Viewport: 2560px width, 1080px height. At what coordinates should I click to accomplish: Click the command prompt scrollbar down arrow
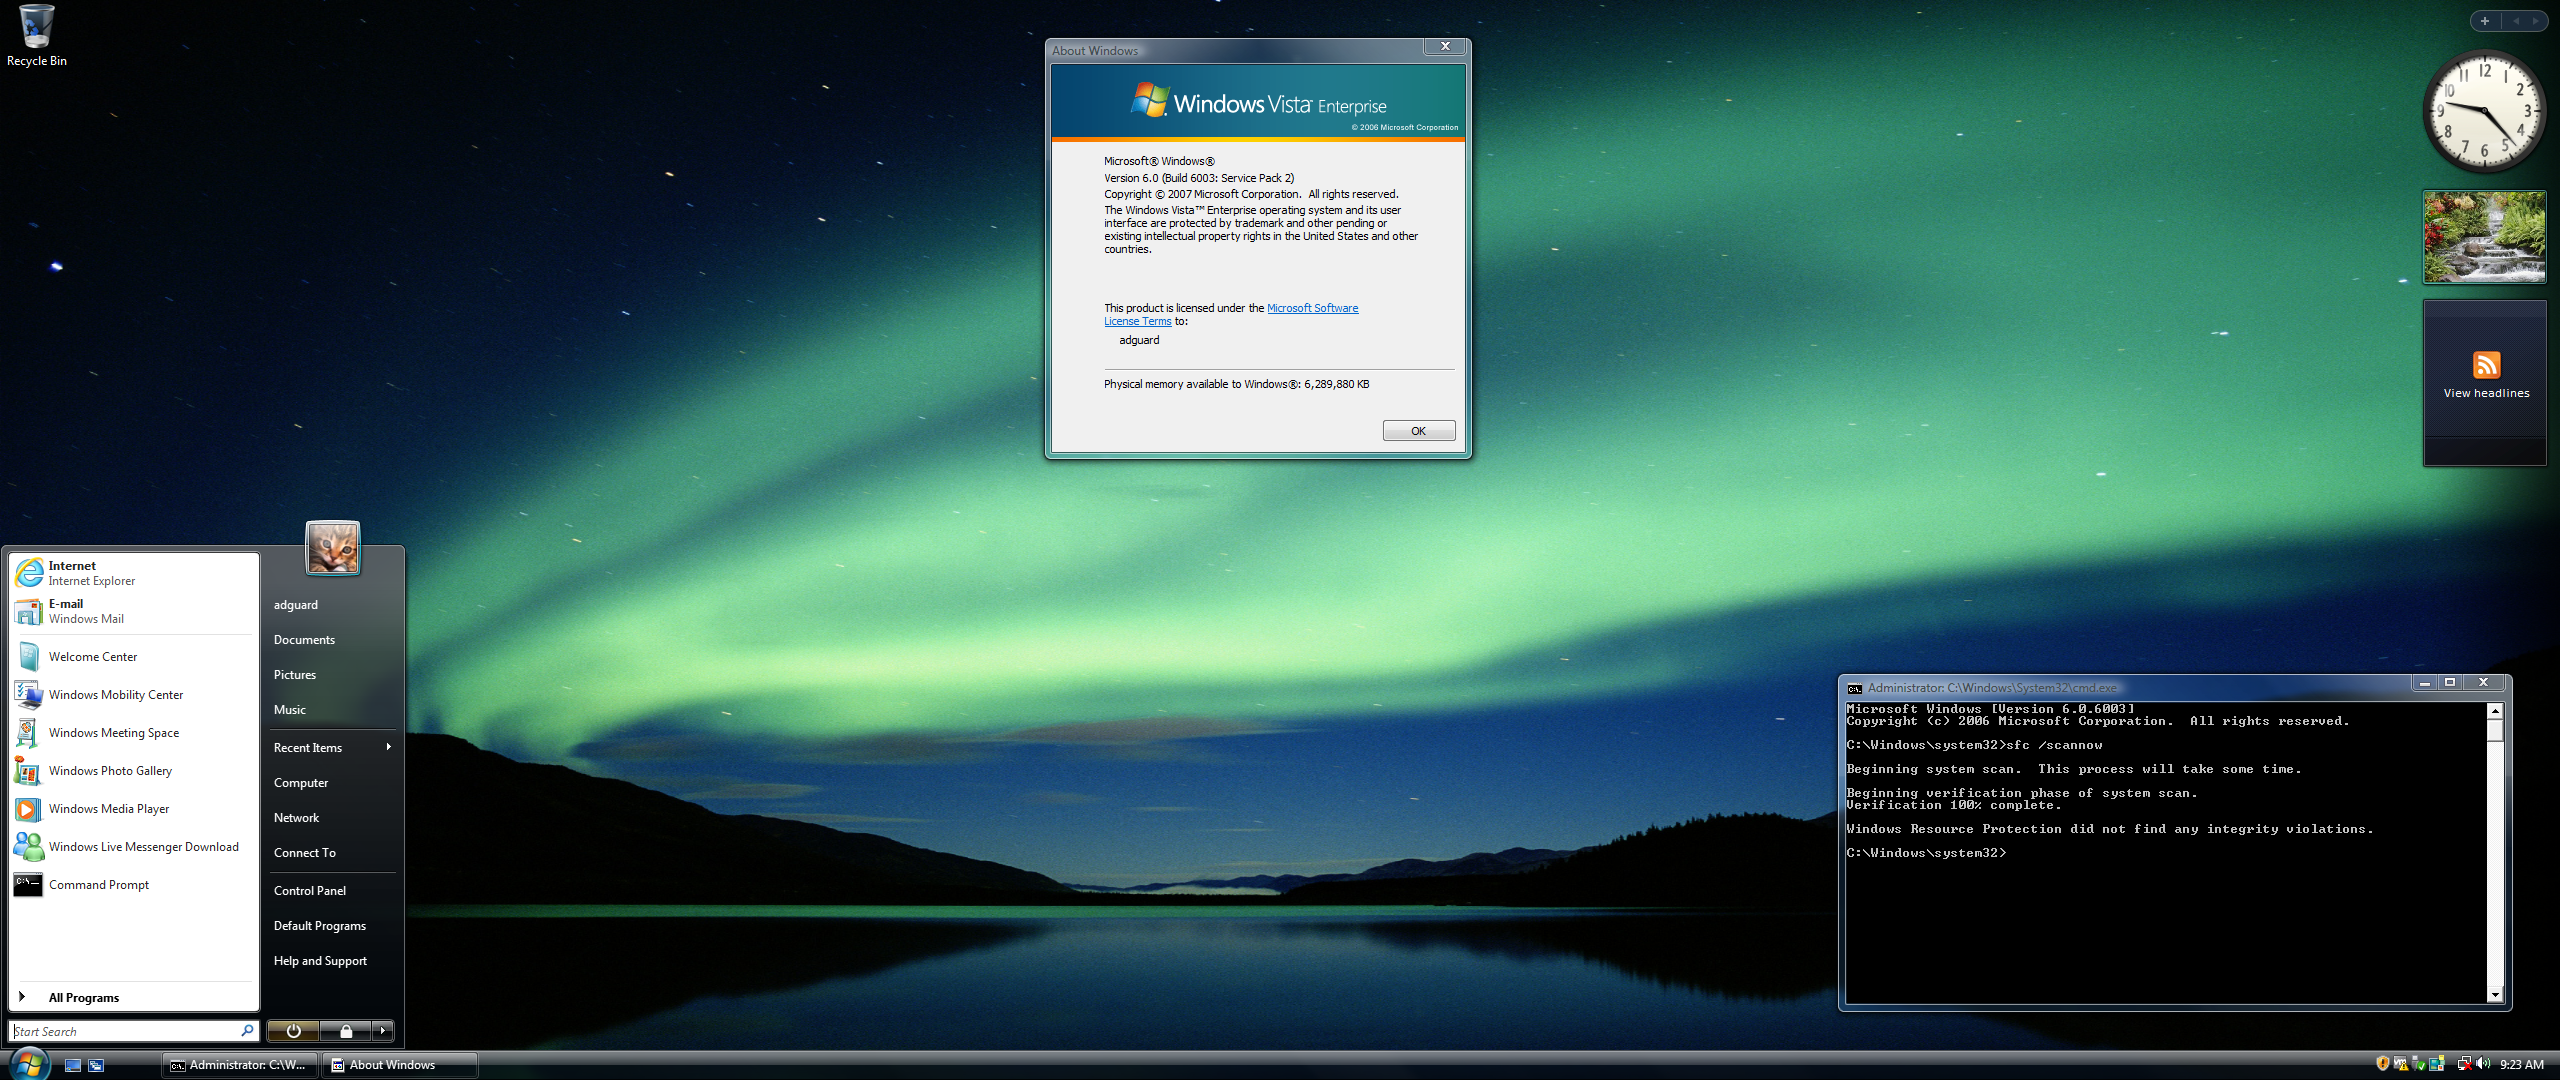pyautogui.click(x=2495, y=995)
